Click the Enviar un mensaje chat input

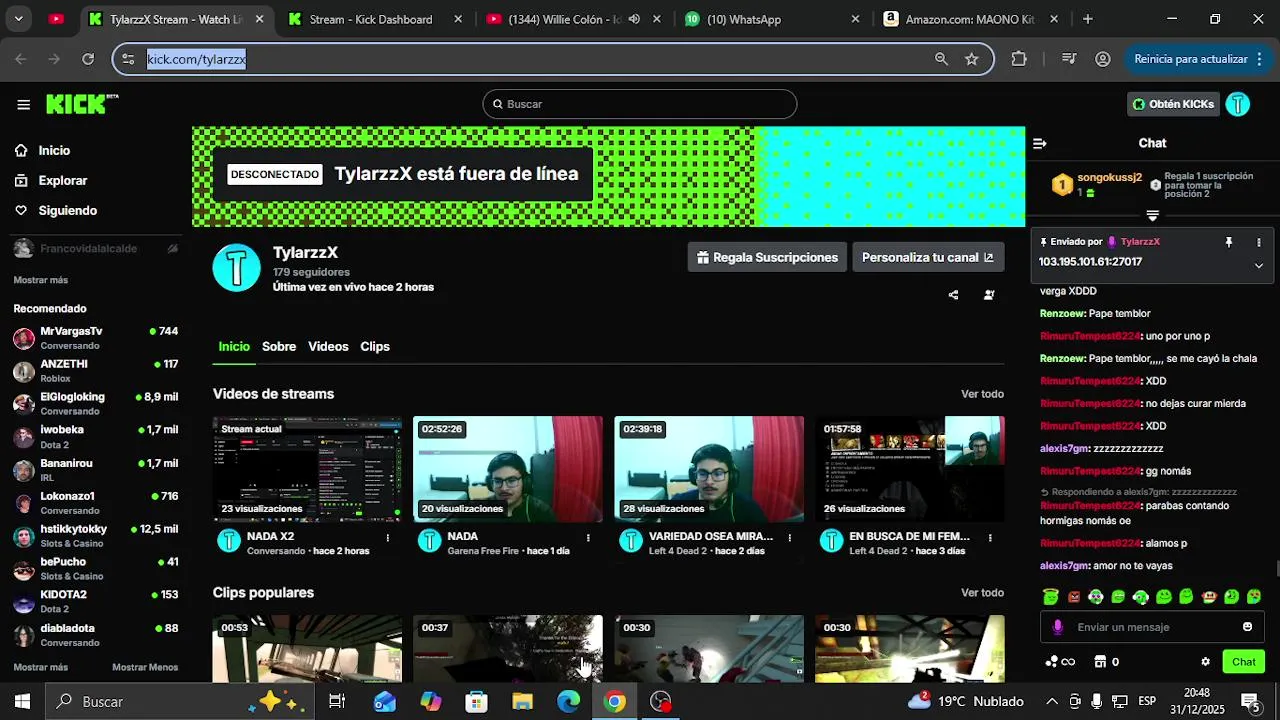(1150, 627)
